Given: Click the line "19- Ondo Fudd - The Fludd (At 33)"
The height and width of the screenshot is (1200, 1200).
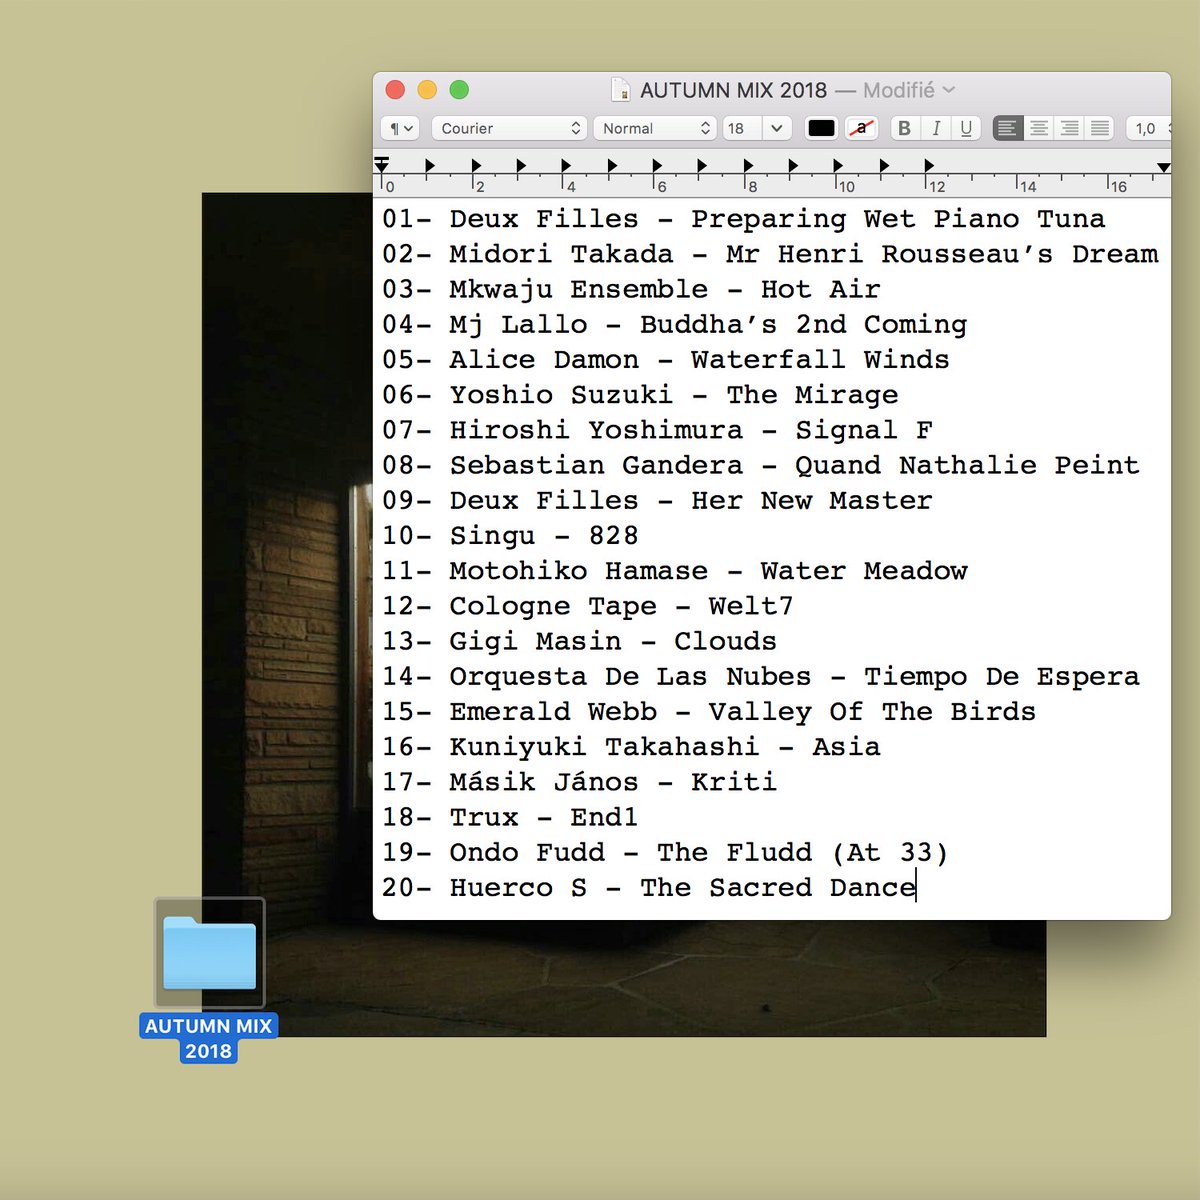Looking at the screenshot, I should [665, 852].
